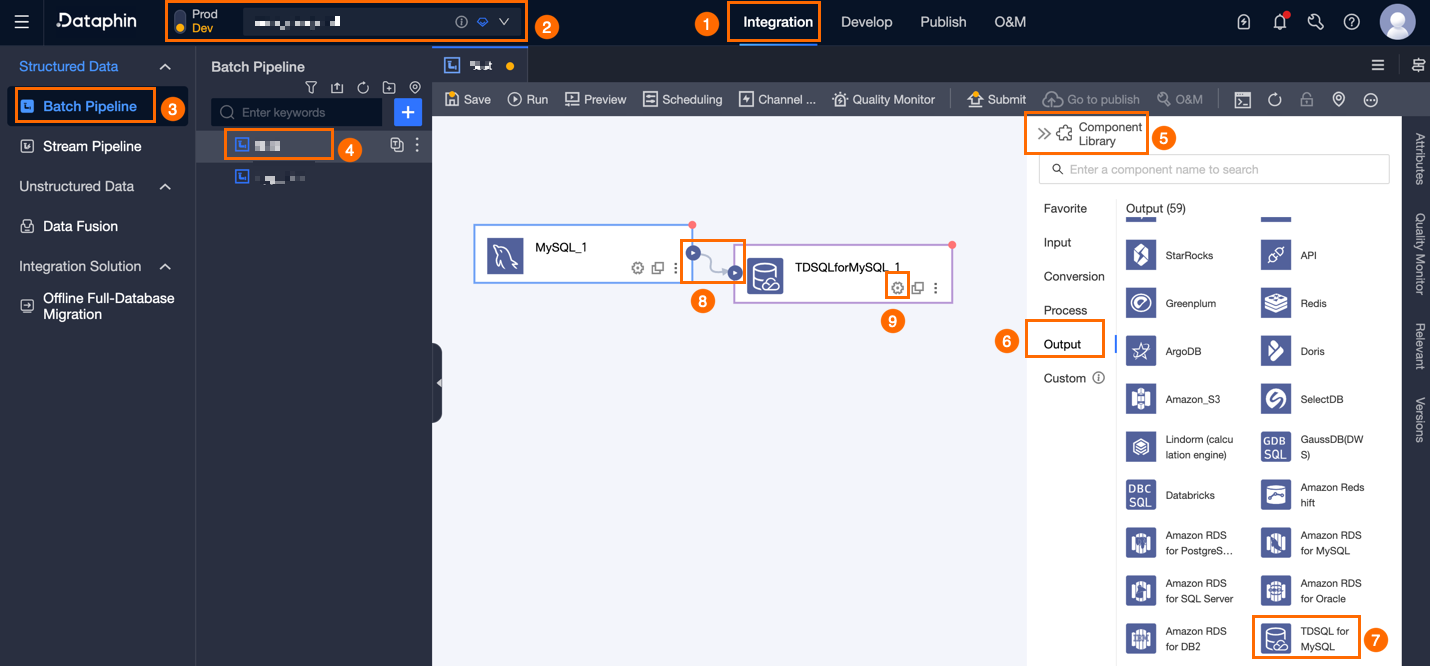Select Batch Pipeline in sidebar

tap(90, 106)
